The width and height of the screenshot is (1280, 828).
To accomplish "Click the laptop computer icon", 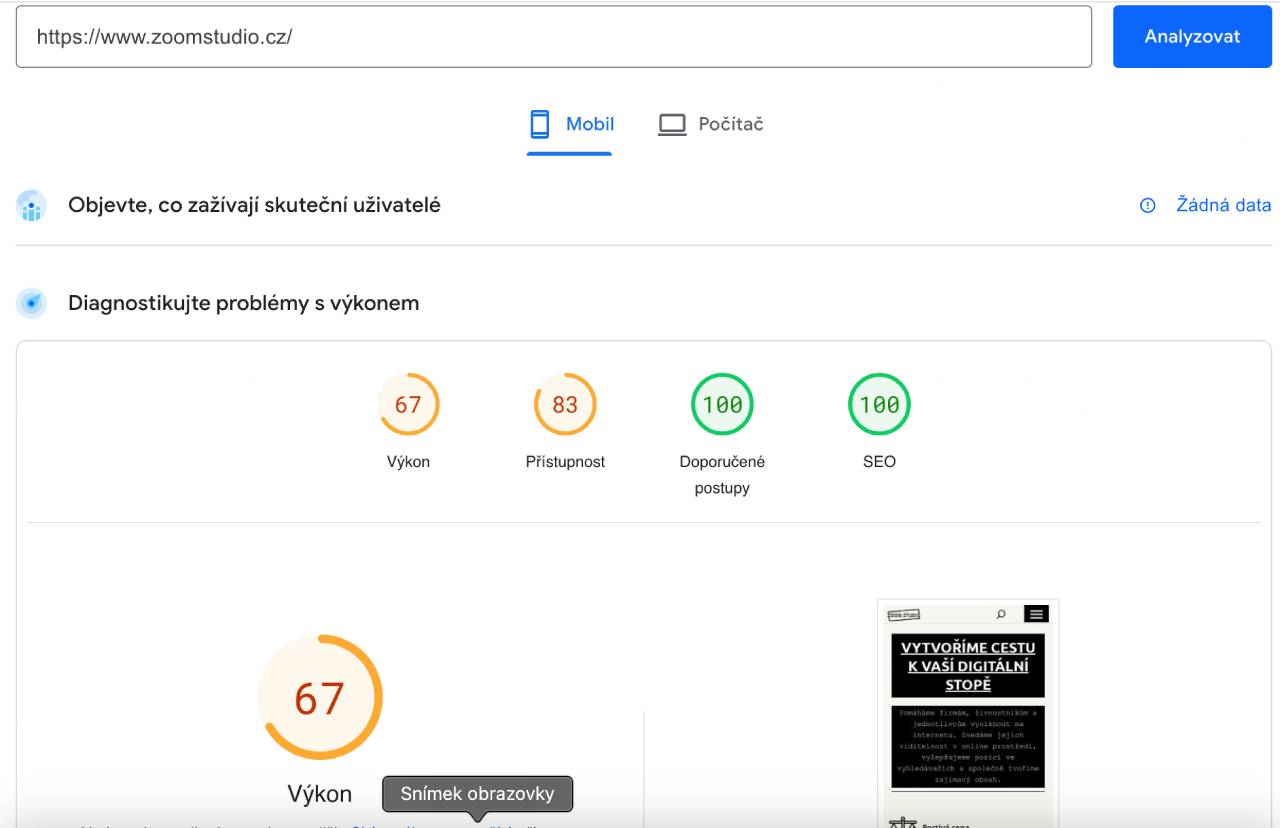I will point(672,125).
